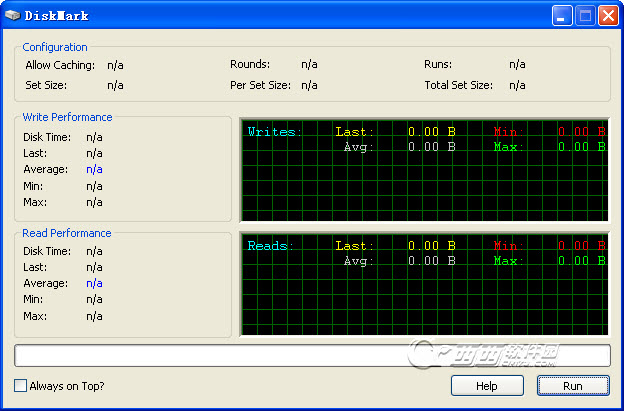Click the Rounds value in Configuration
This screenshot has height=411, width=624.
(x=309, y=65)
